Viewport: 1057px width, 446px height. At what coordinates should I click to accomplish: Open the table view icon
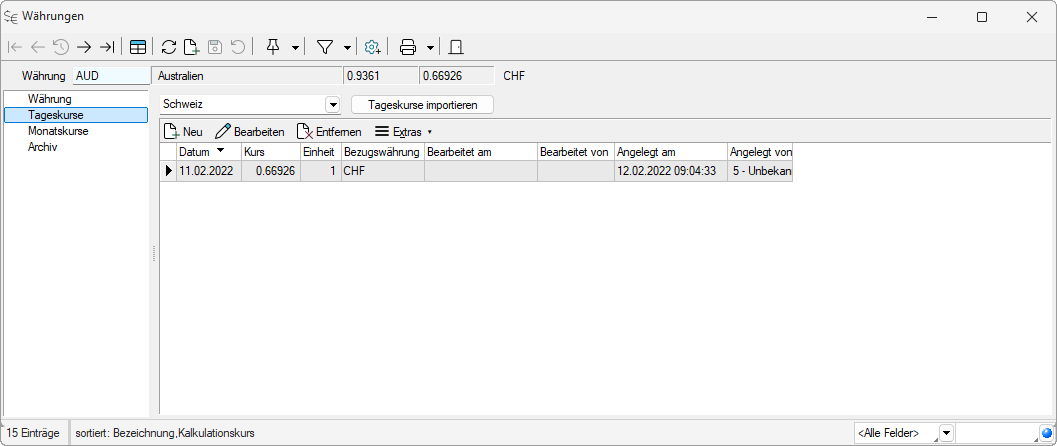click(138, 47)
